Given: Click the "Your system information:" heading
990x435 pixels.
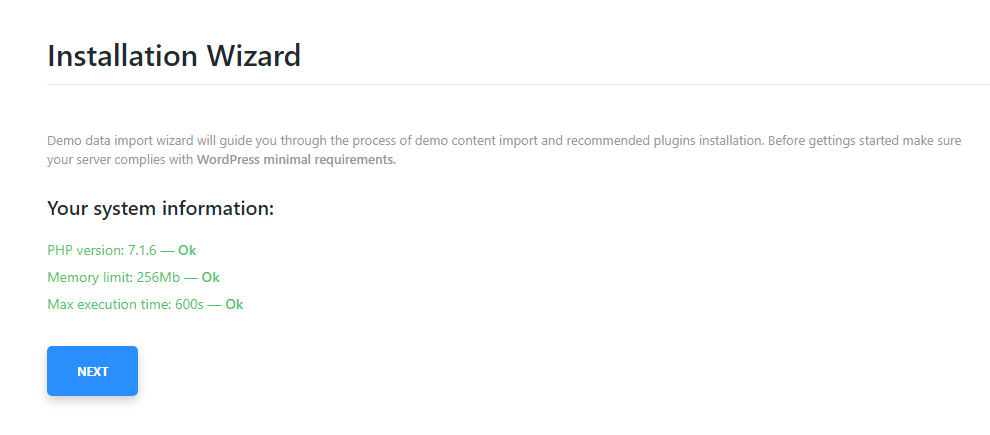Looking at the screenshot, I should (x=160, y=209).
